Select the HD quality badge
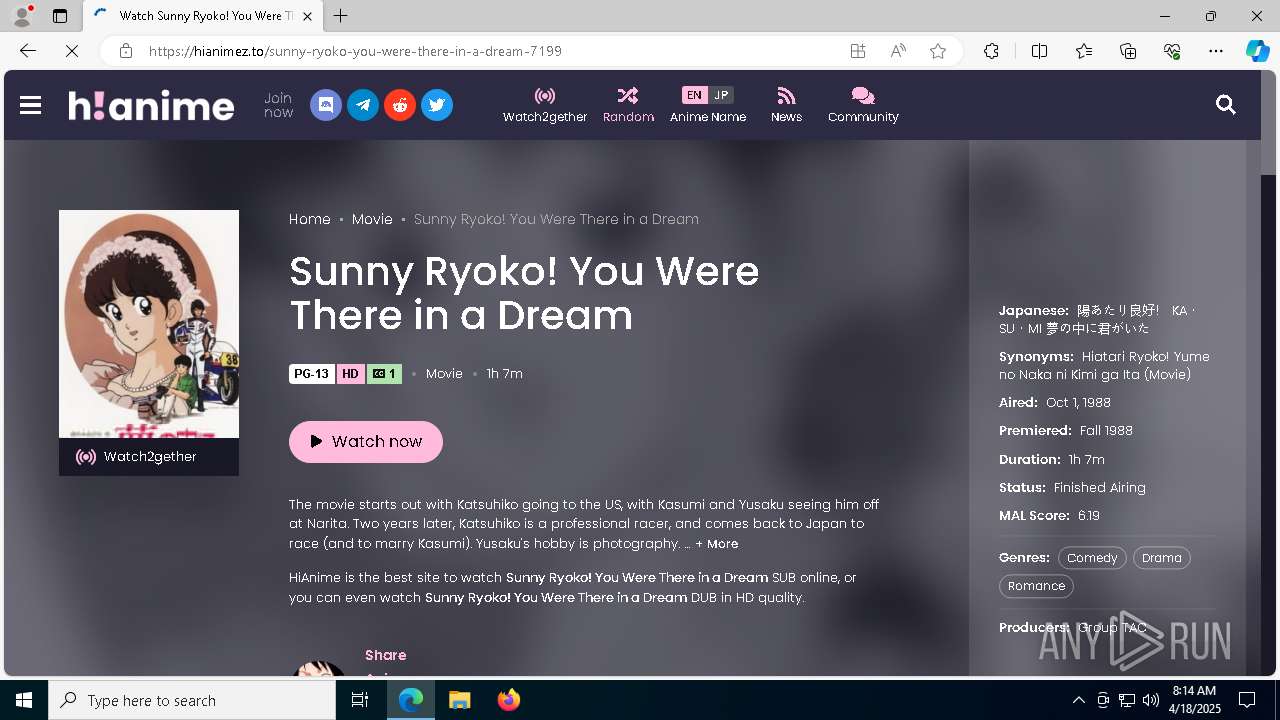 click(350, 374)
